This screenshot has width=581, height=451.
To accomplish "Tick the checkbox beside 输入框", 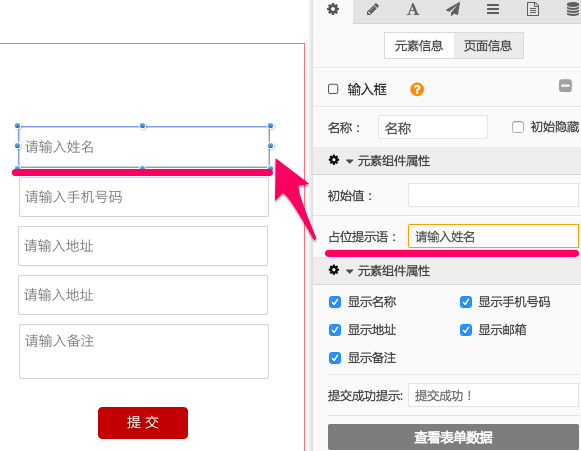I will [x=333, y=89].
